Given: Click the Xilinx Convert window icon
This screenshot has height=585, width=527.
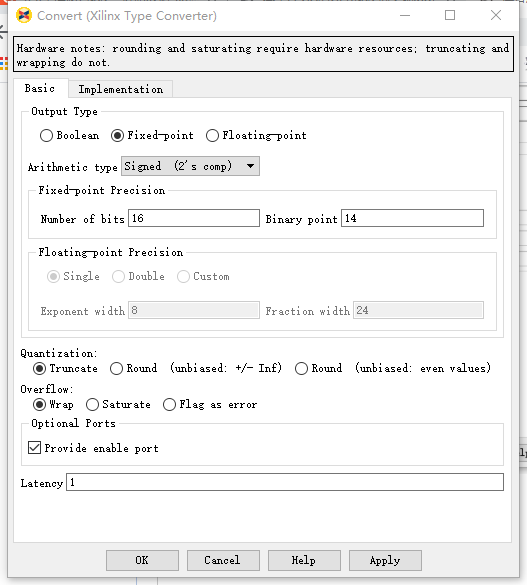Looking at the screenshot, I should 24,16.
